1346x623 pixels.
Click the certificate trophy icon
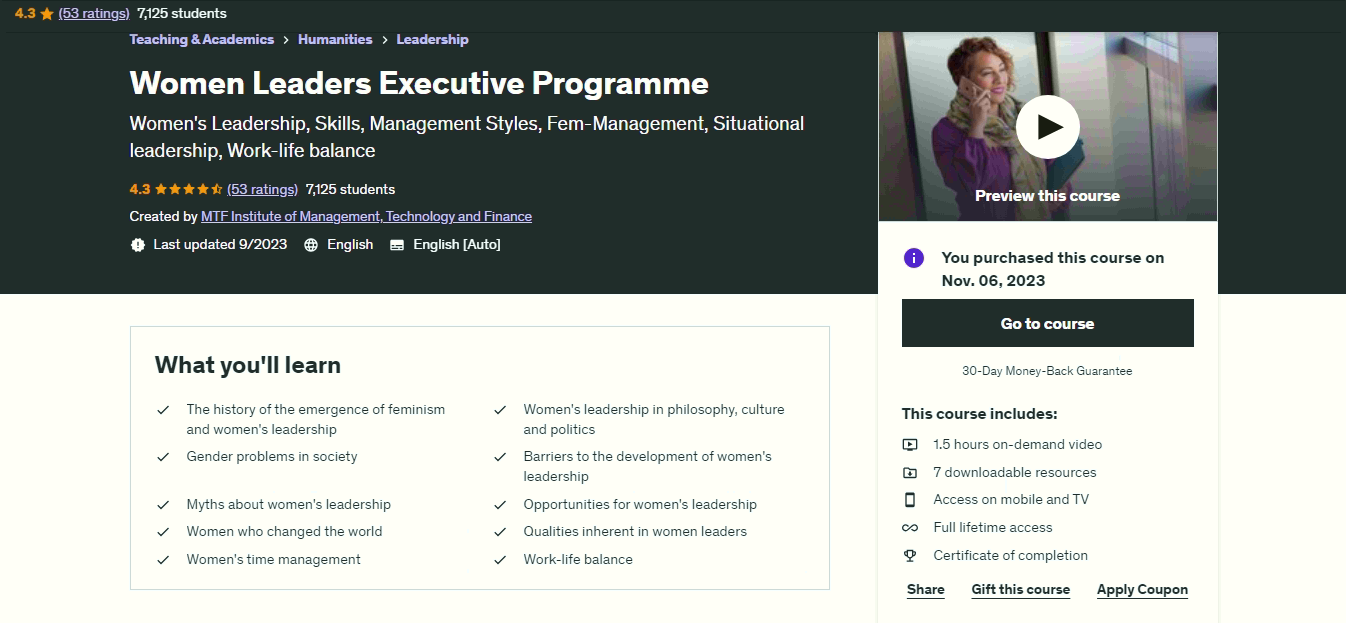(x=910, y=556)
